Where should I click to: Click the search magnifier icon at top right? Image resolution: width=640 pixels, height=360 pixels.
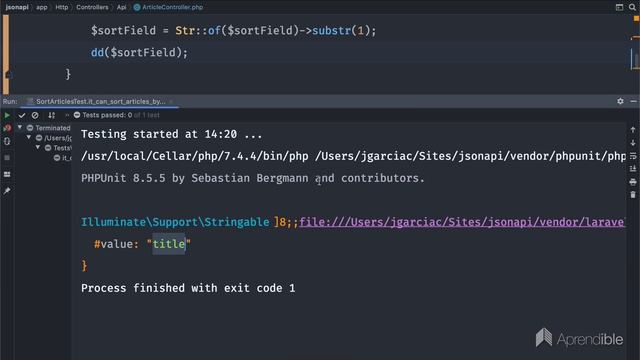point(632,7)
